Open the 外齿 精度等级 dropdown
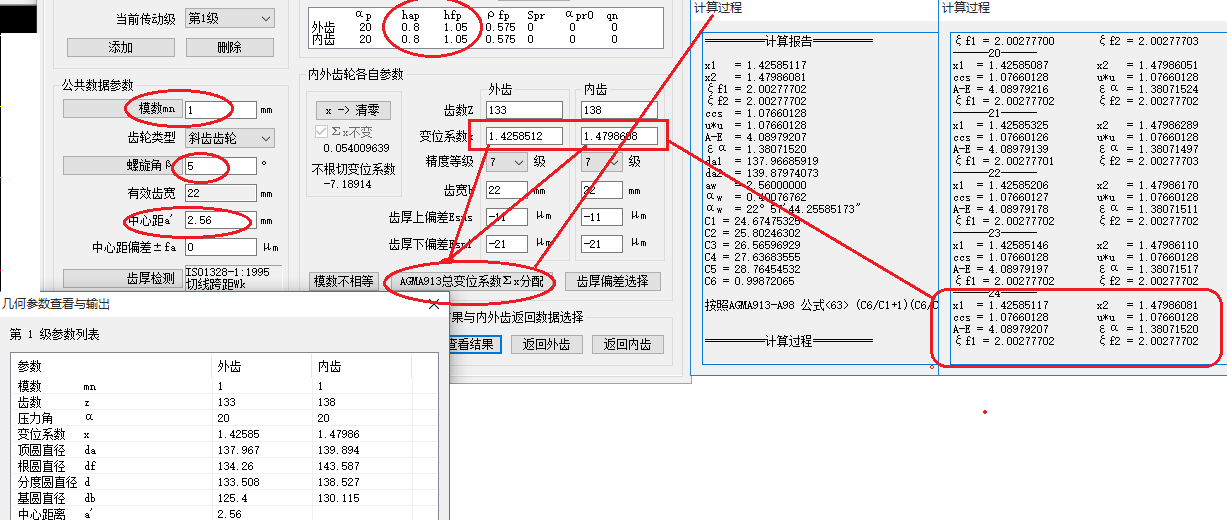 tap(507, 161)
